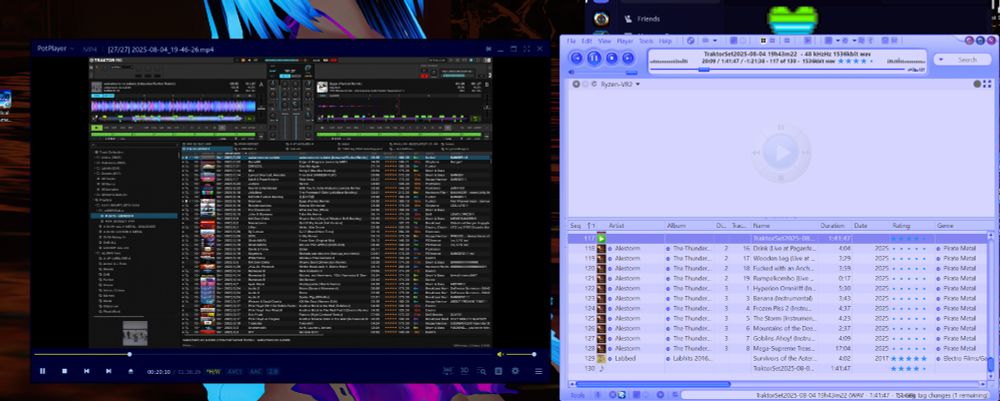The image size is (1000, 401).
Task: Select track 'Wooden Leg (Live at ...'
Action: coord(784,258)
